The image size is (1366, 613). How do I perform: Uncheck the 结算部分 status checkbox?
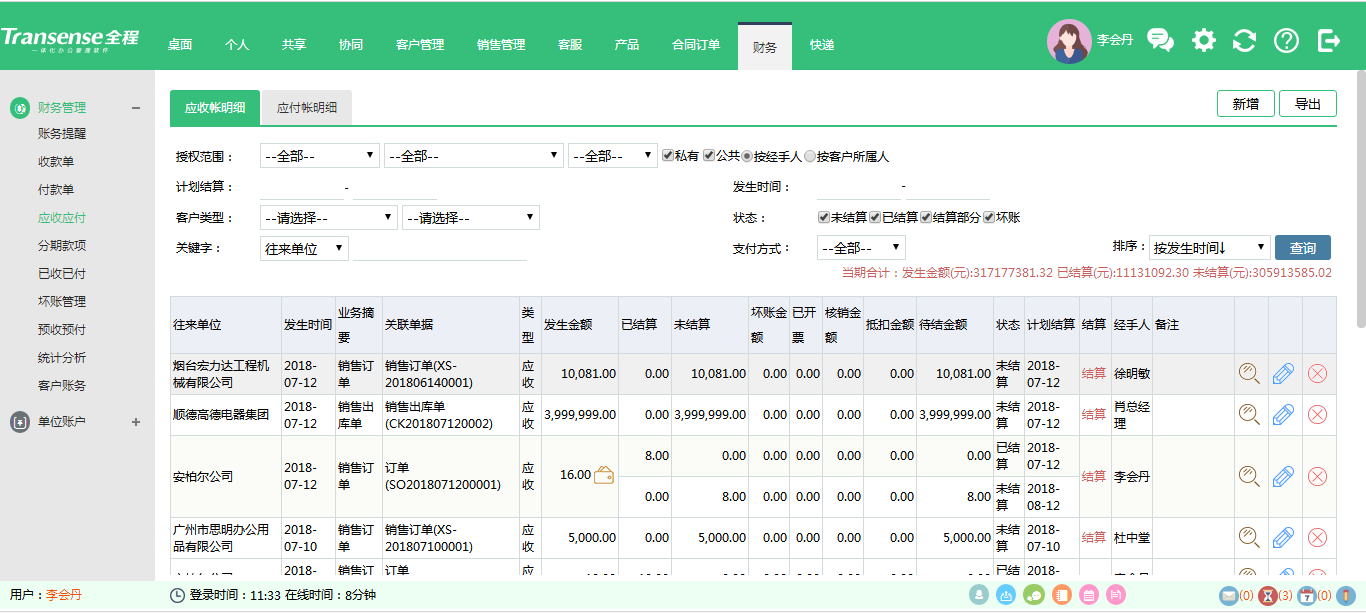pos(926,217)
